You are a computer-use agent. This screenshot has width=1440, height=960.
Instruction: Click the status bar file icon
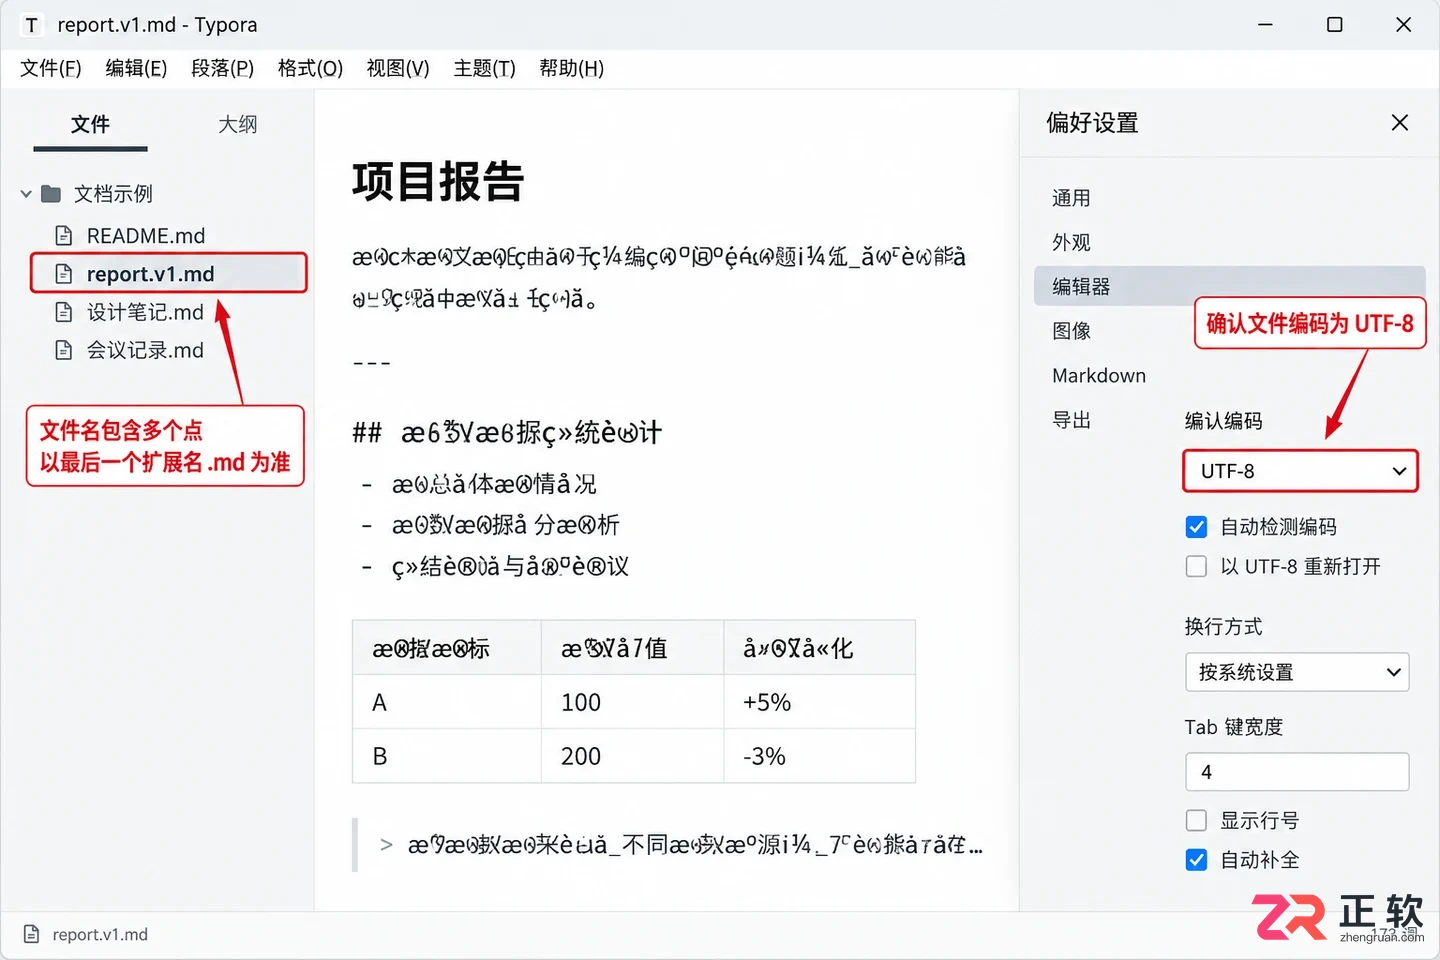click(x=32, y=934)
